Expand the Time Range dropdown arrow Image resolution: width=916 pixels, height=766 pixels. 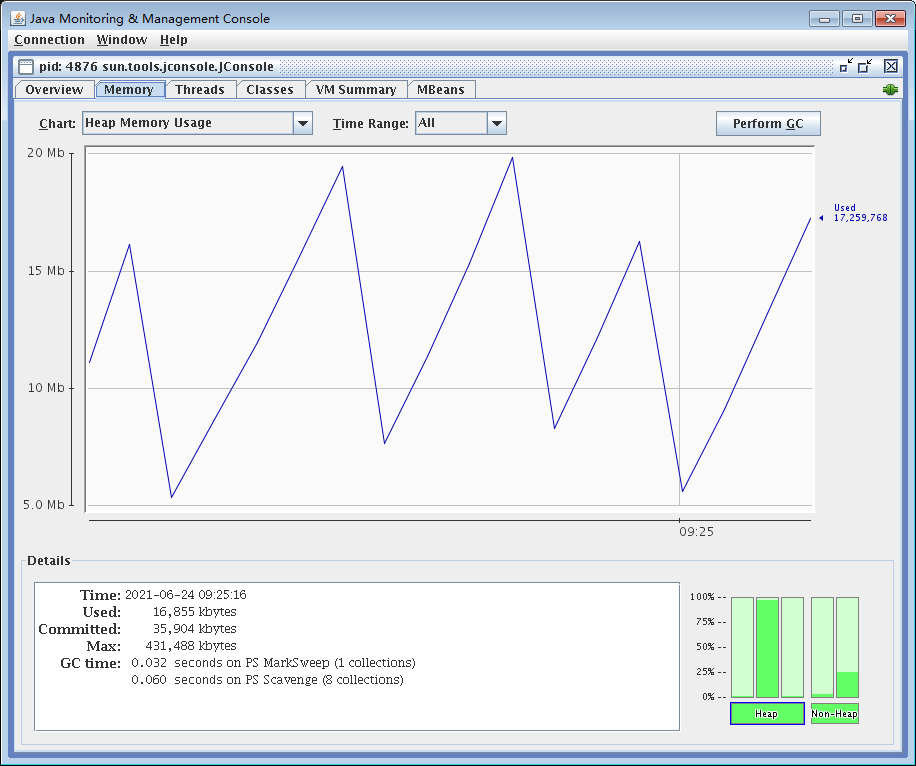(x=497, y=123)
